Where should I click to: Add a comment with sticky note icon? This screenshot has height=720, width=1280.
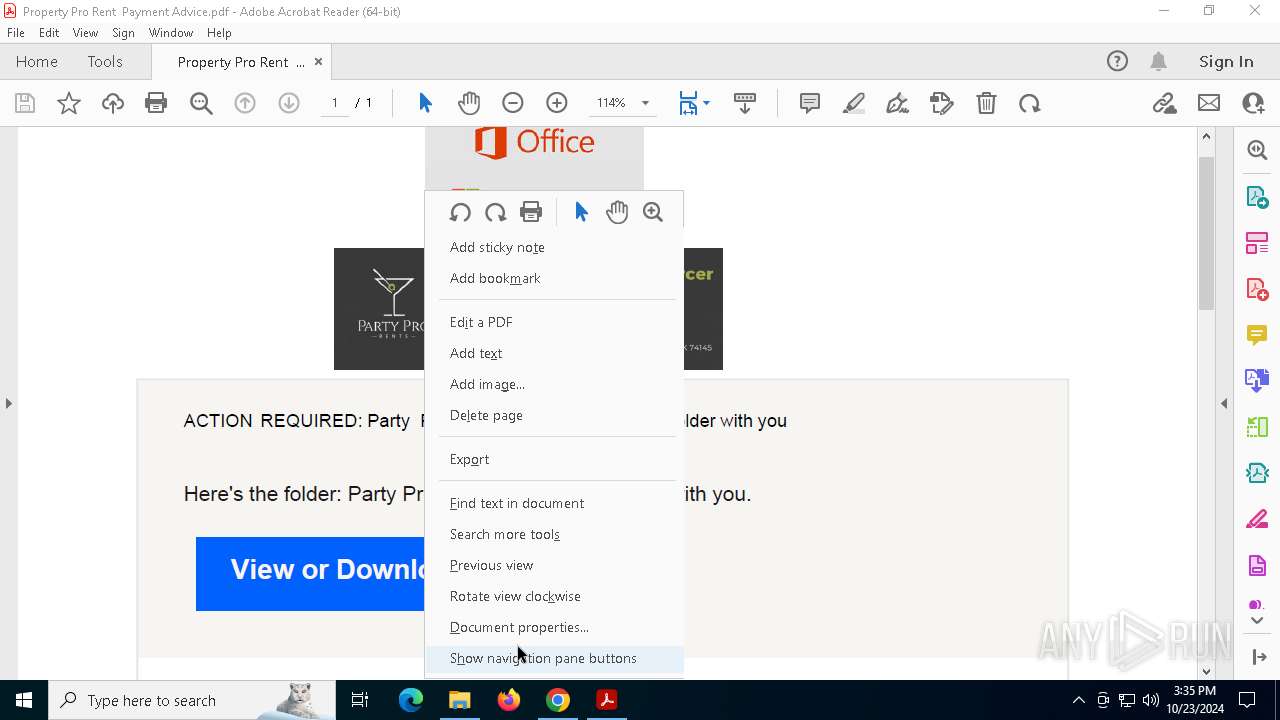tap(810, 103)
